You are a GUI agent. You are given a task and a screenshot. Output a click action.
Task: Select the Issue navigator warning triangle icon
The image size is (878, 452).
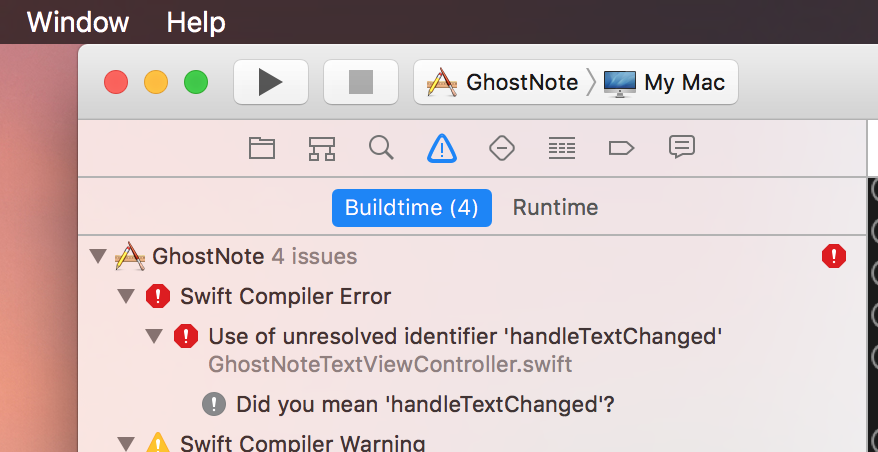tap(442, 148)
